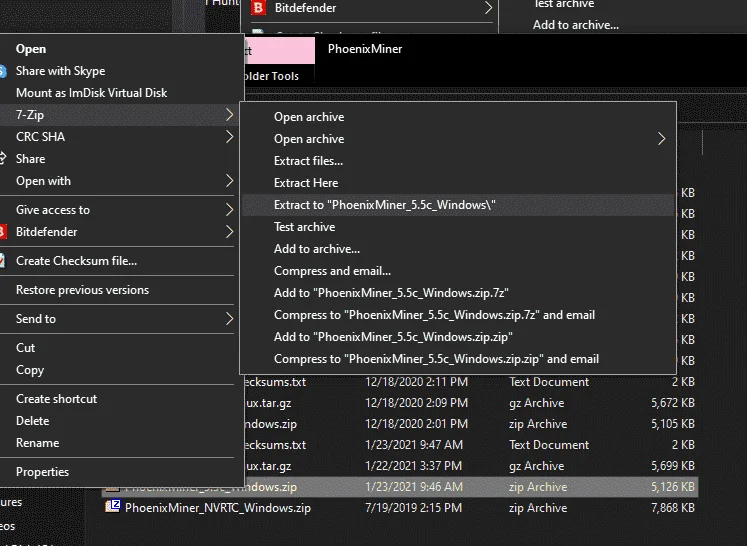This screenshot has height=546, width=747.
Task: Click Text Document type dated 1/23/2021
Action: pos(549,445)
